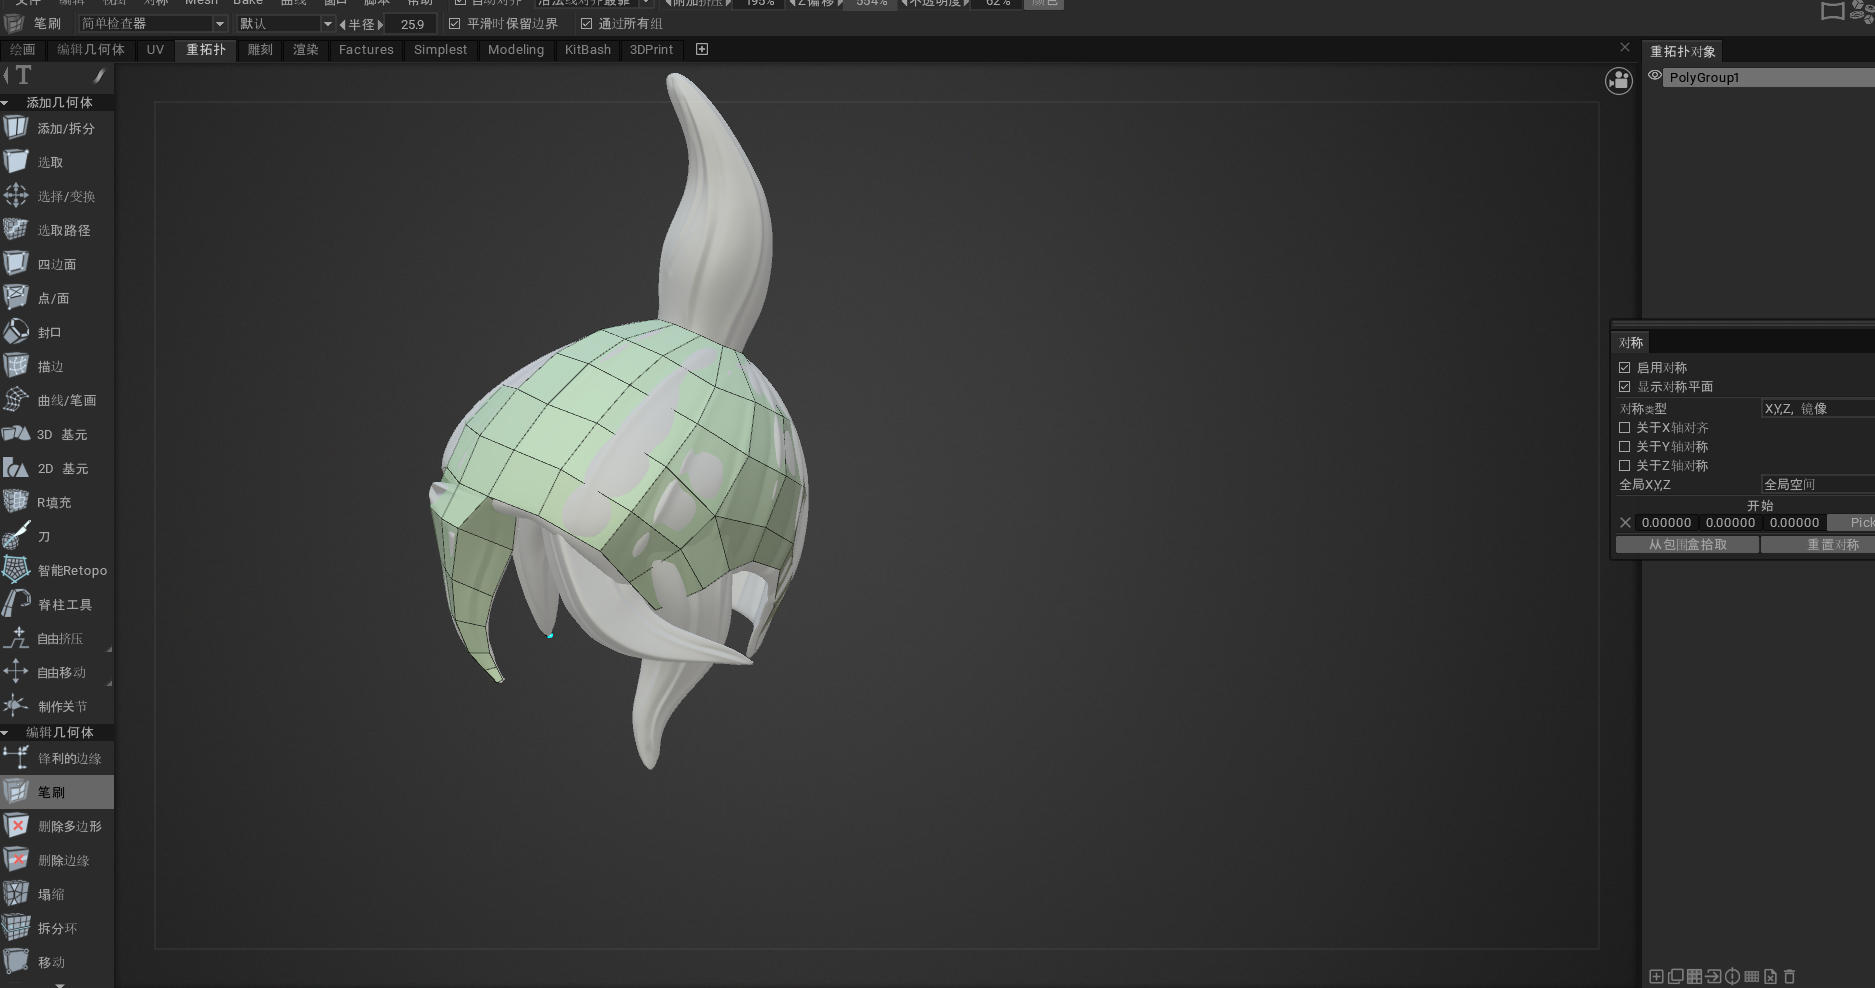
Task: Click the camera icon in viewport corner
Action: pyautogui.click(x=1618, y=81)
